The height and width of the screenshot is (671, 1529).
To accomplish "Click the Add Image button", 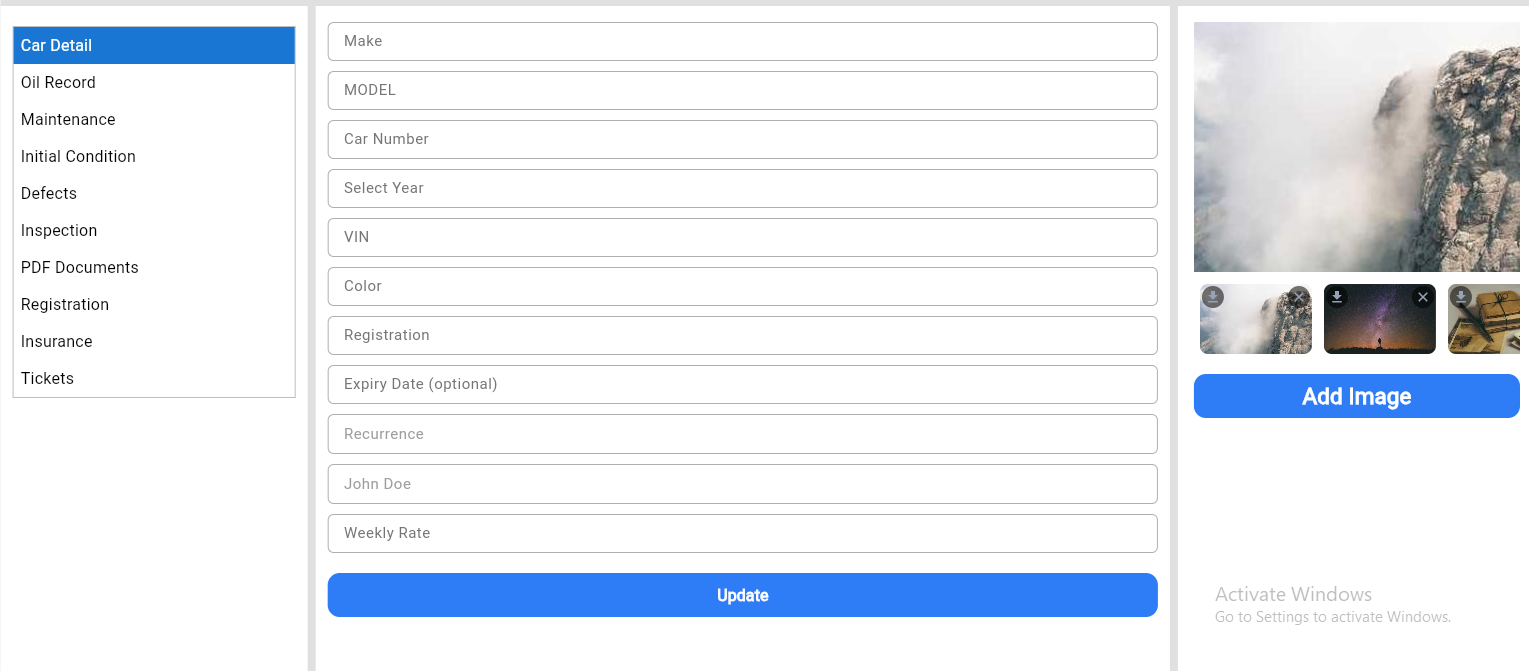I will point(1356,396).
